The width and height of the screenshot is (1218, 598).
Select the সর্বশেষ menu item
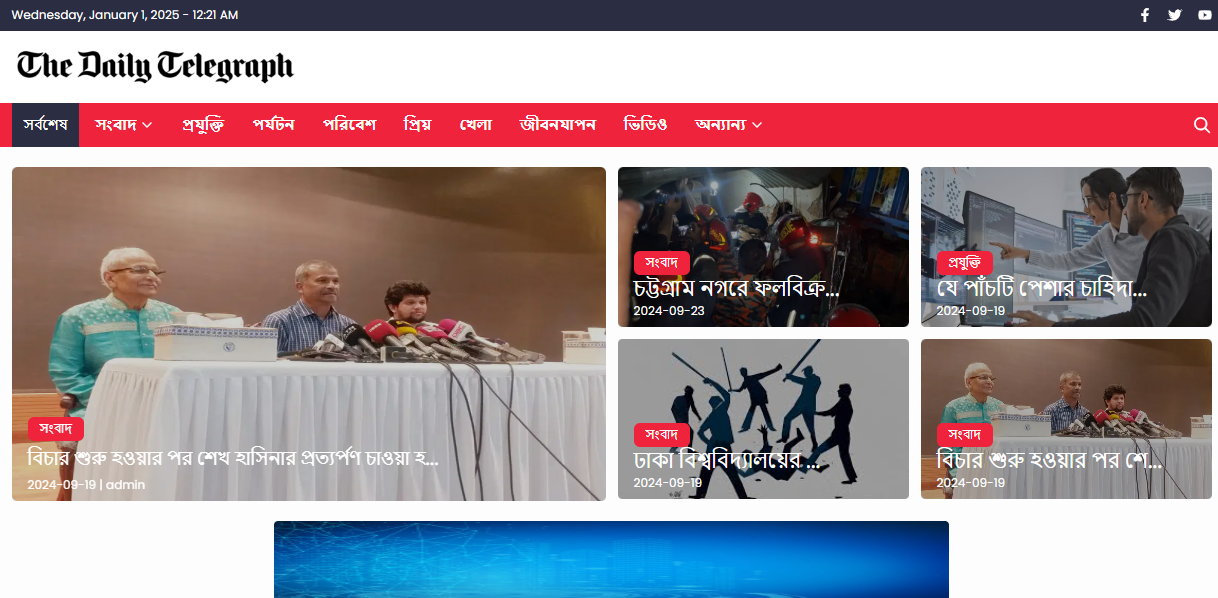point(45,125)
